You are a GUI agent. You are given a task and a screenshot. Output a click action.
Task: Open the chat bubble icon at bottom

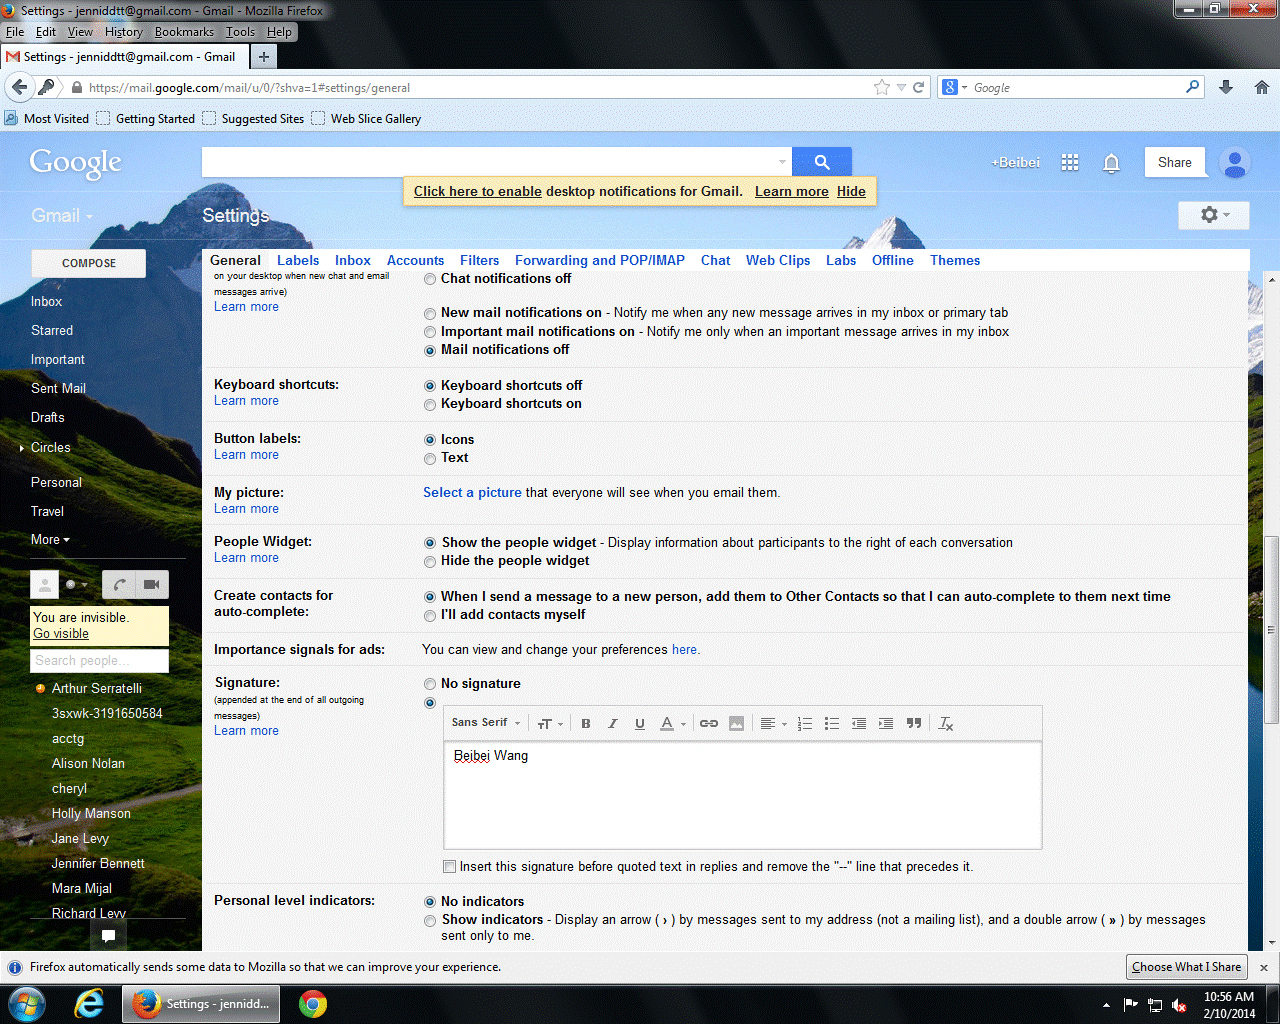pos(108,936)
